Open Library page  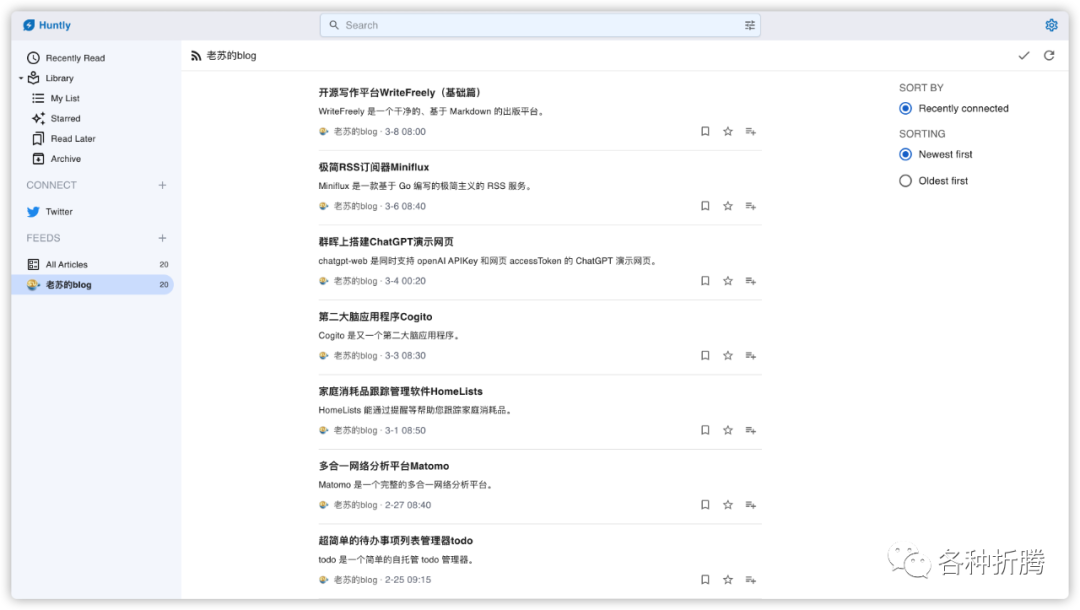point(59,78)
